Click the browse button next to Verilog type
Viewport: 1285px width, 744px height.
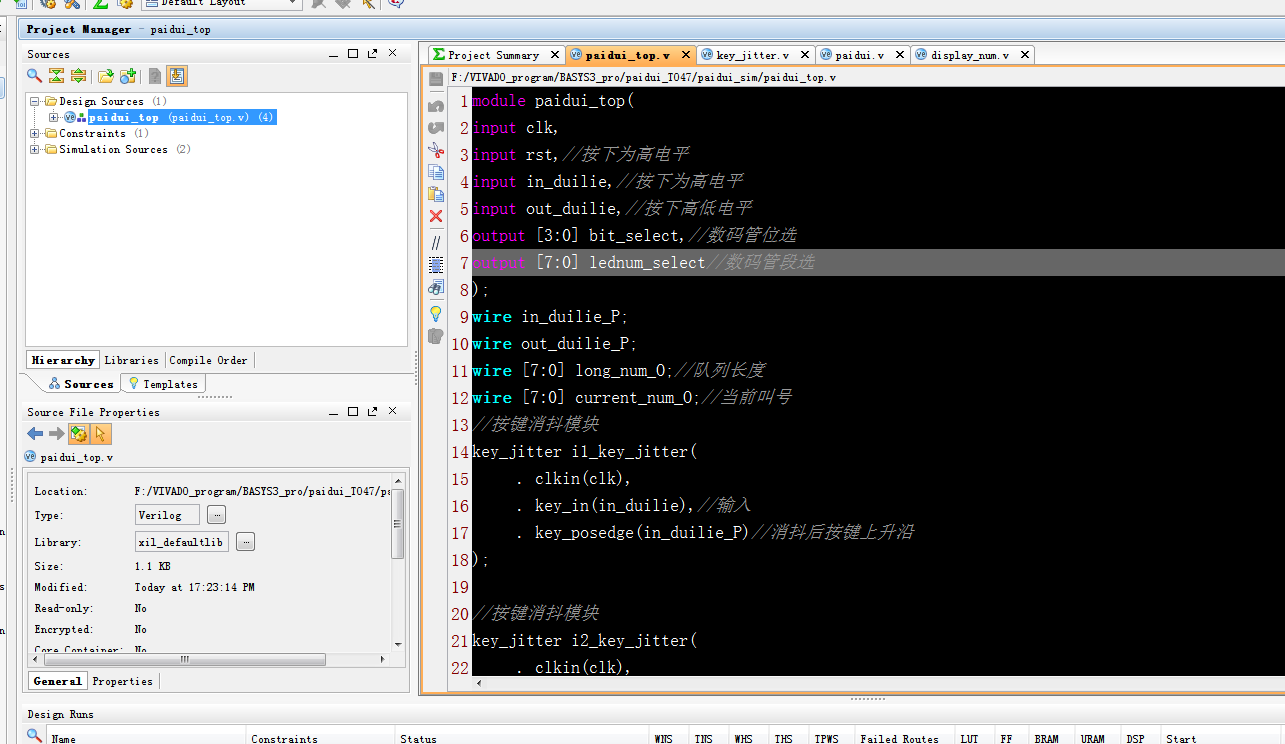[x=216, y=515]
